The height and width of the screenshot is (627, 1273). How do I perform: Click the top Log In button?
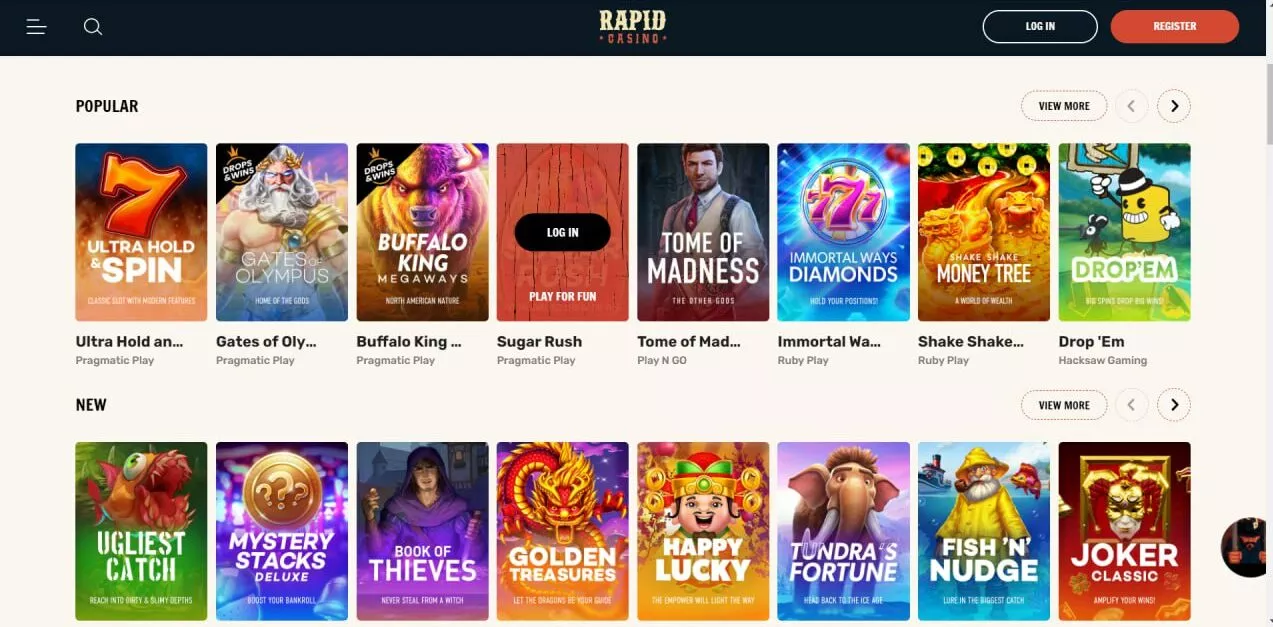coord(1040,27)
